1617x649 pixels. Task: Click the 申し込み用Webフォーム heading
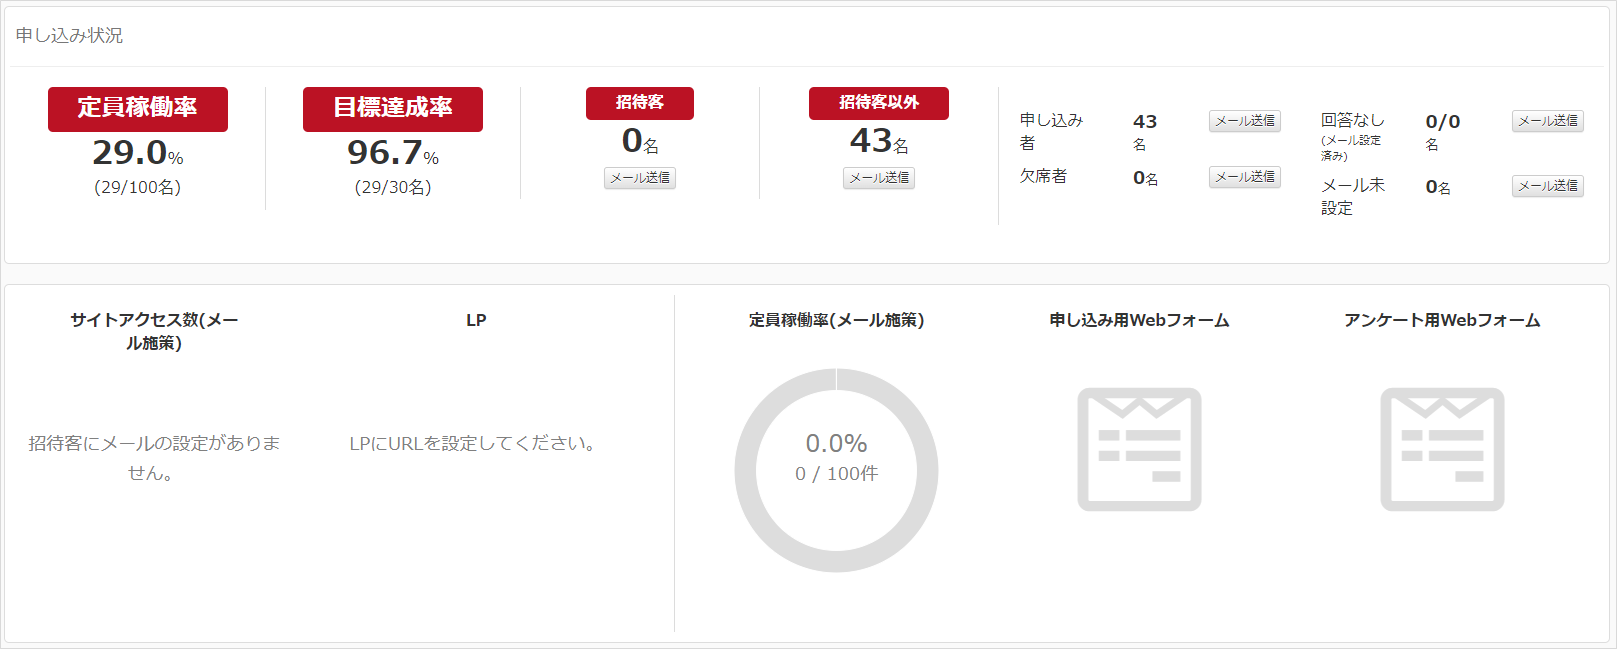[1139, 321]
